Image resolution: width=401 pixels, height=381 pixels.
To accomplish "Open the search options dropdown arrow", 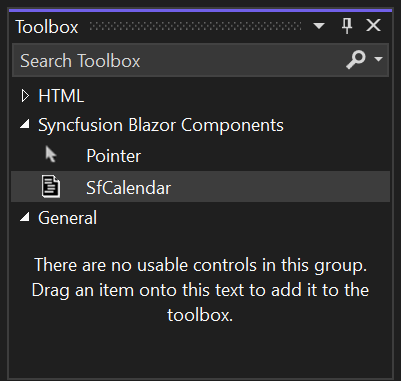I will click(x=378, y=59).
